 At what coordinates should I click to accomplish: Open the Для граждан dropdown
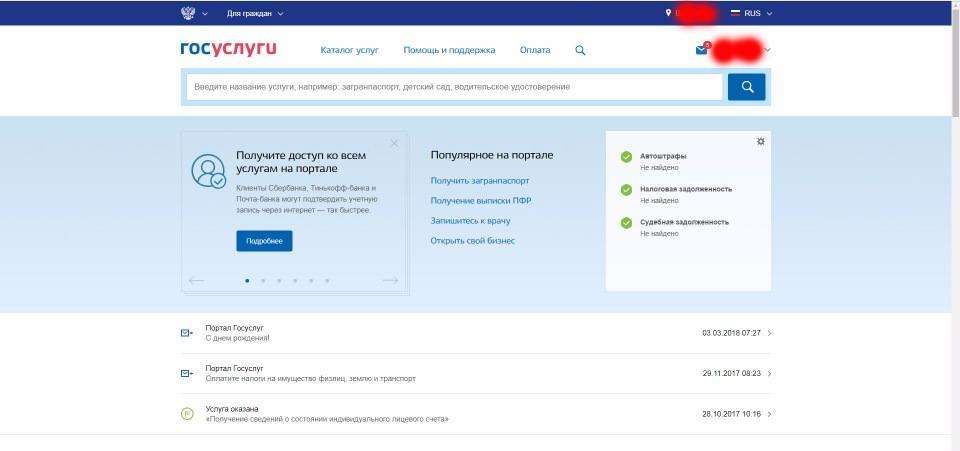coord(255,13)
